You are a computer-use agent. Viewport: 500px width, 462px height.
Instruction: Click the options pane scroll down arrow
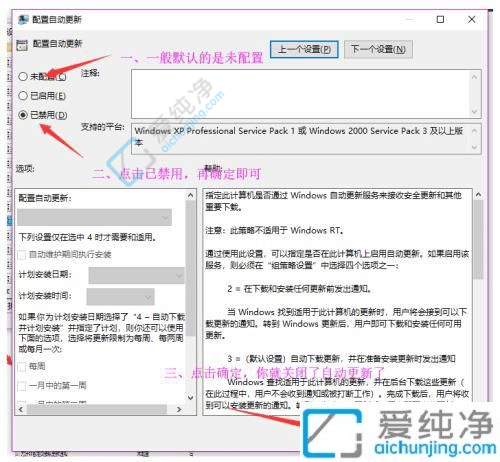click(x=190, y=397)
